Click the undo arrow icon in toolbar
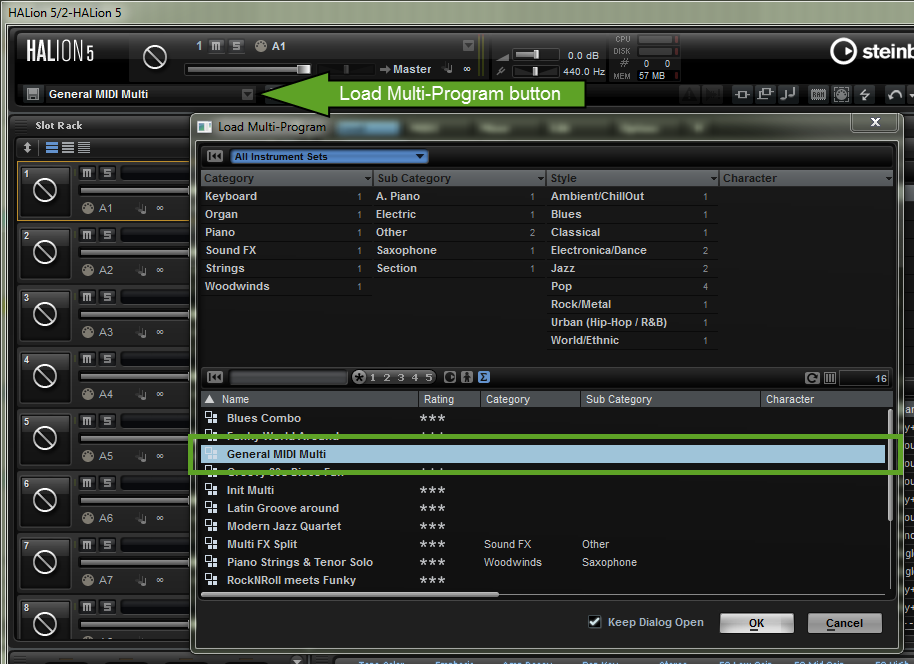The image size is (914, 664). [895, 94]
